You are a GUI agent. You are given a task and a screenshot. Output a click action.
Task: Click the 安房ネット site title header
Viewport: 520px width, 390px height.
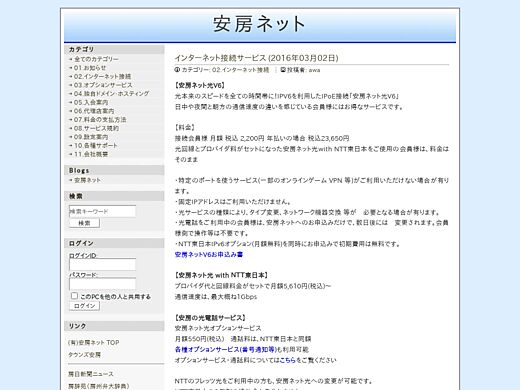(x=259, y=24)
